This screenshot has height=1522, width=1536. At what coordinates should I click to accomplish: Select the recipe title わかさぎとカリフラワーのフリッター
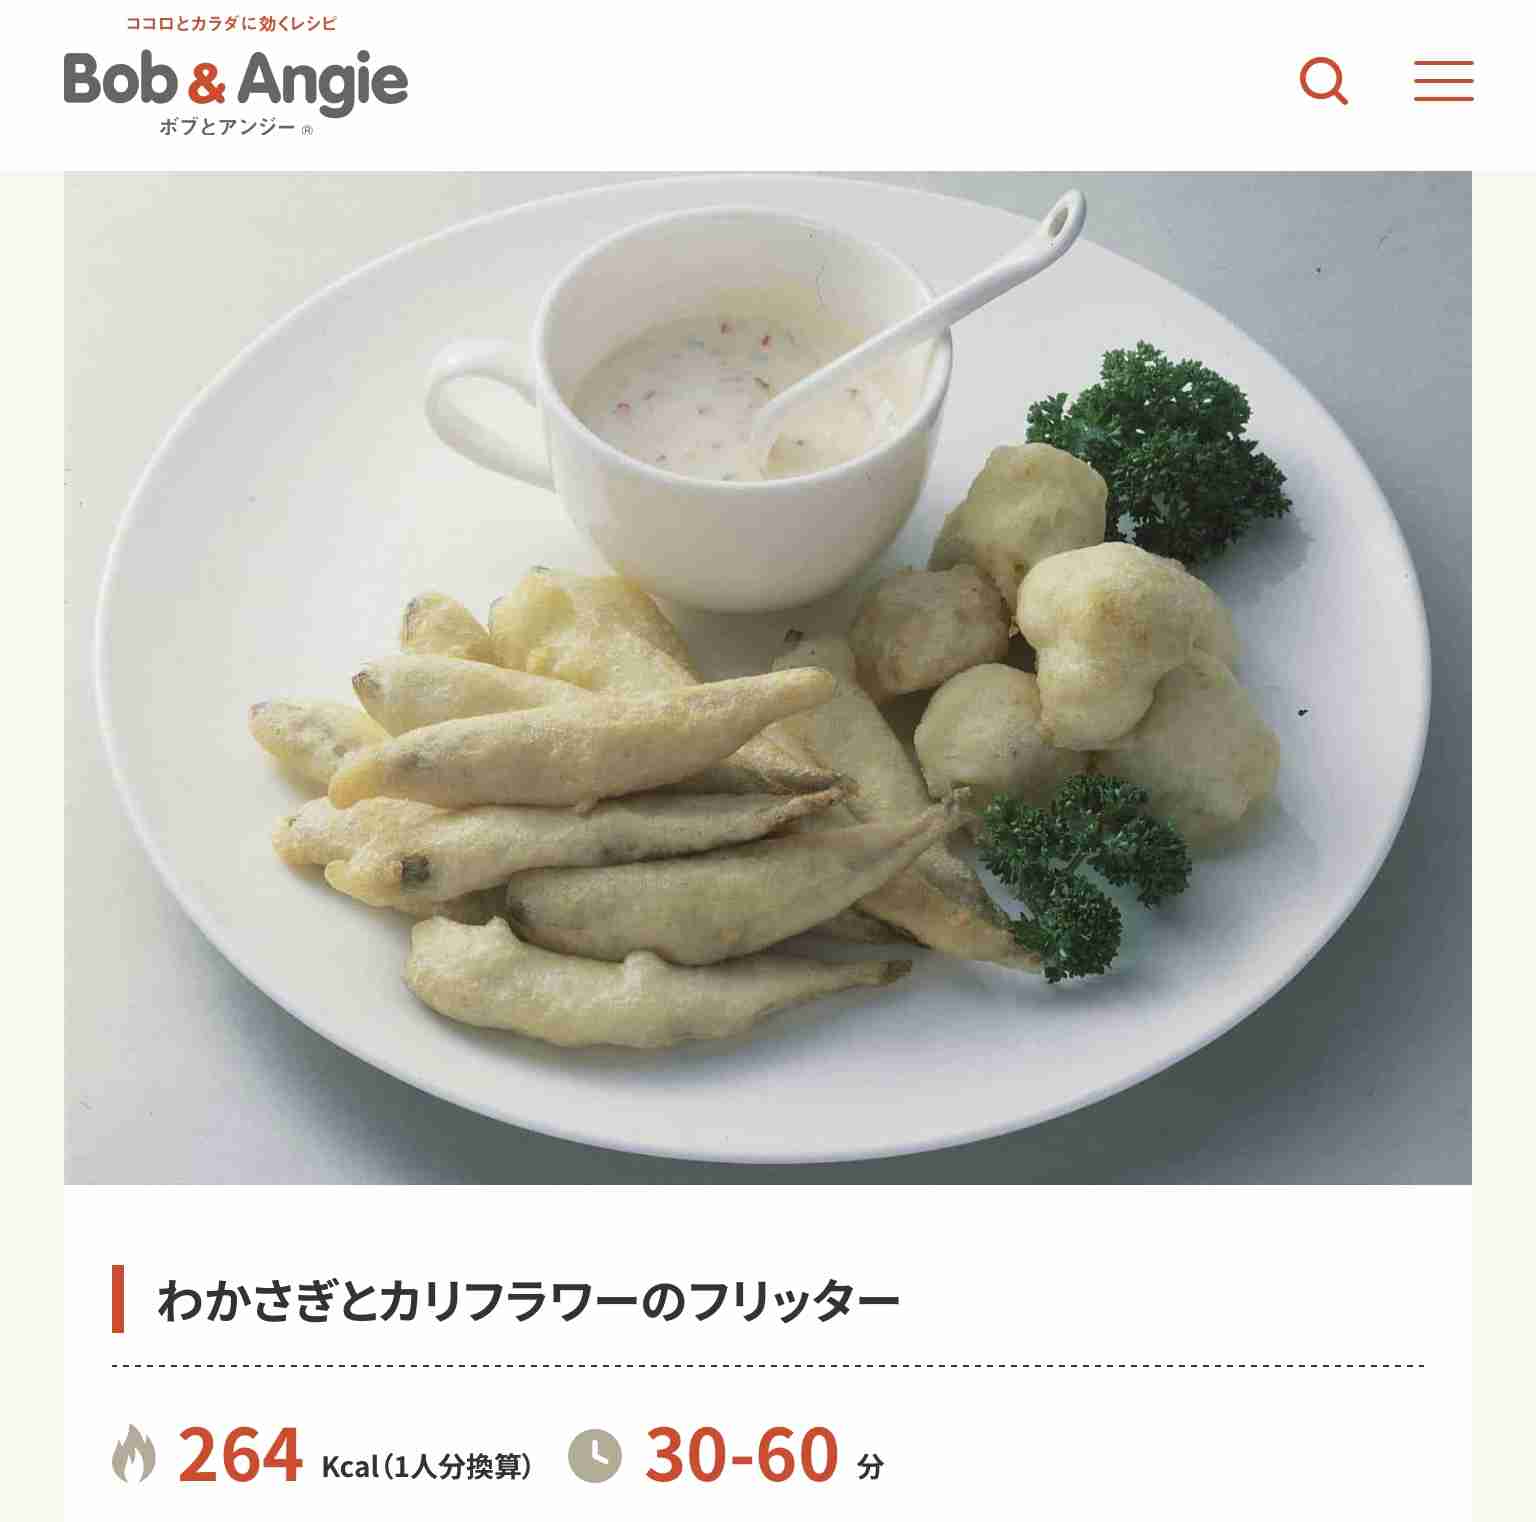528,1300
